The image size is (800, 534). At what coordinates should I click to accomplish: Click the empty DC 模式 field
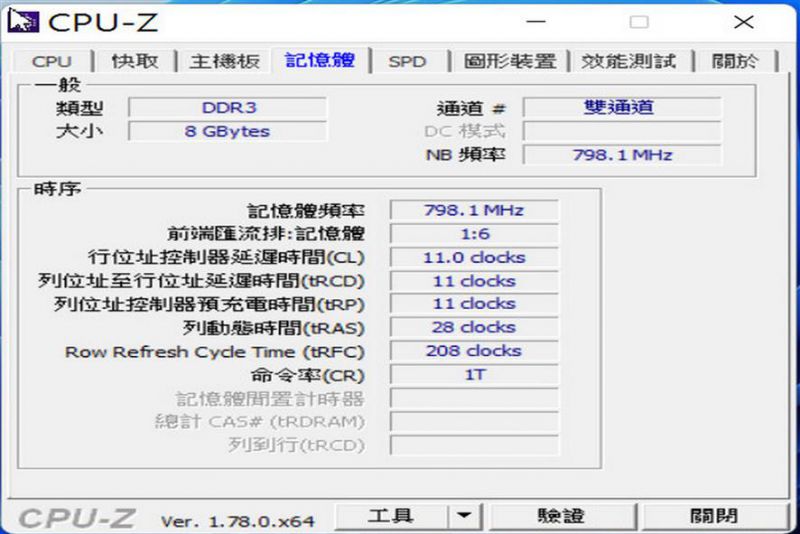(x=622, y=131)
